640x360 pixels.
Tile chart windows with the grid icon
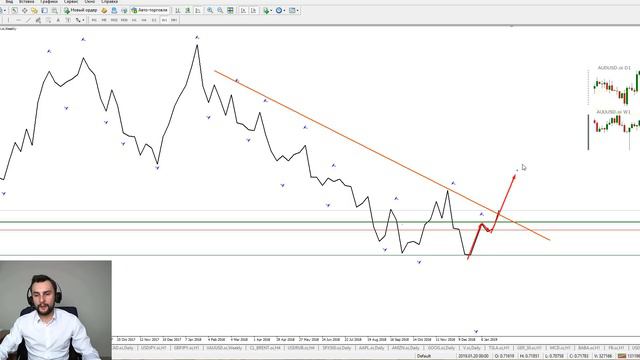pyautogui.click(x=230, y=10)
